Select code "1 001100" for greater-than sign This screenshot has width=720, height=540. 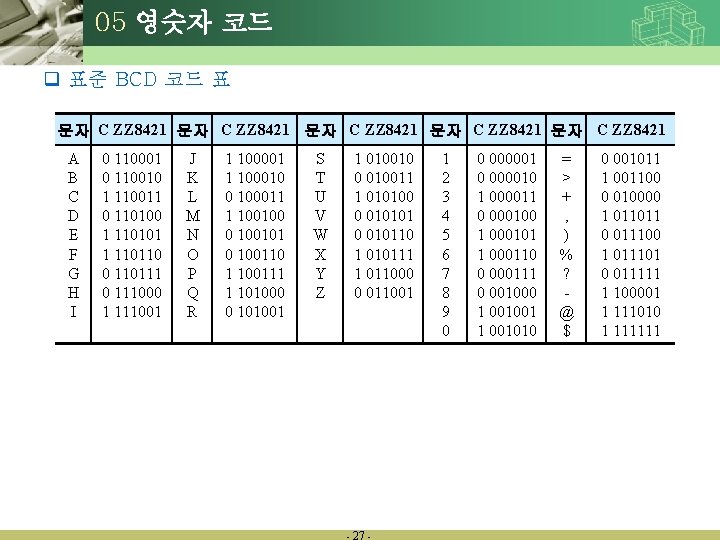coord(630,178)
